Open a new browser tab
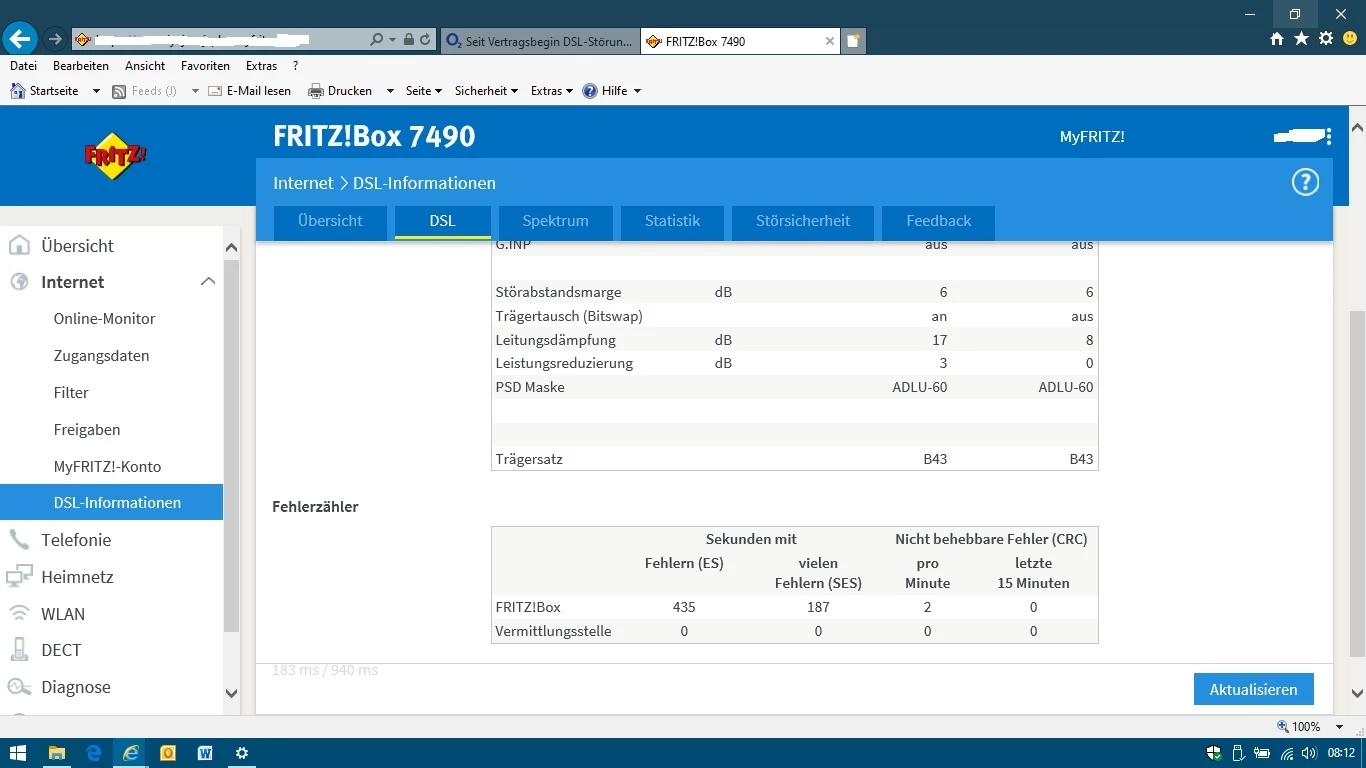Image resolution: width=1366 pixels, height=768 pixels. [x=853, y=41]
